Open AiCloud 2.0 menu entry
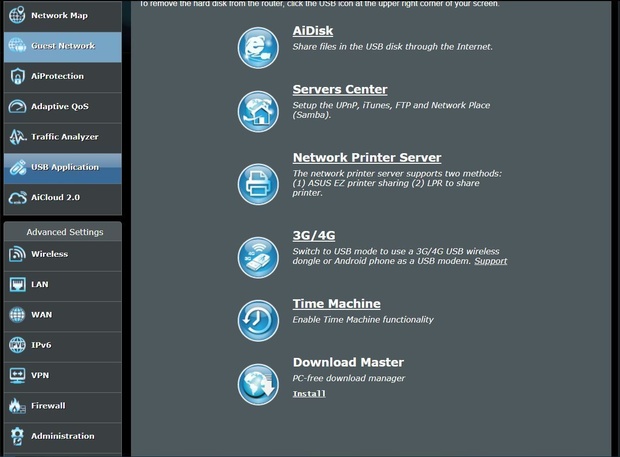The width and height of the screenshot is (620, 457). pyautogui.click(x=62, y=198)
